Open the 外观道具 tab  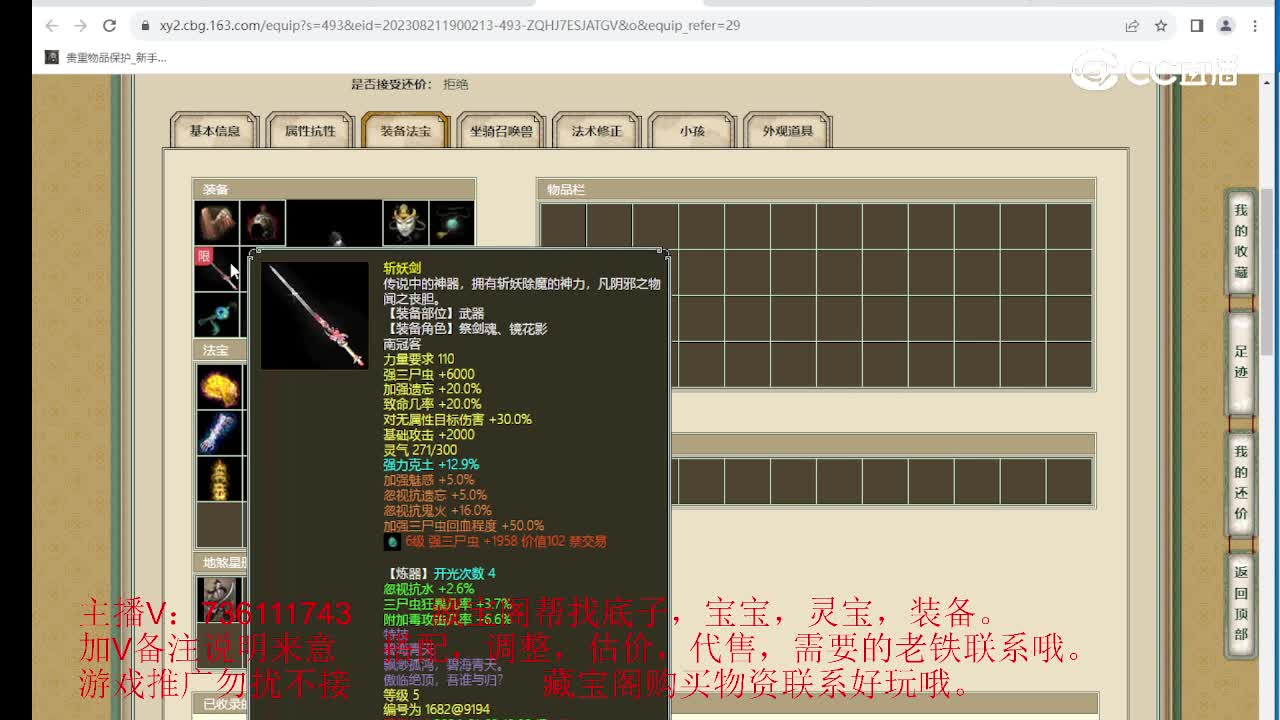pos(788,131)
